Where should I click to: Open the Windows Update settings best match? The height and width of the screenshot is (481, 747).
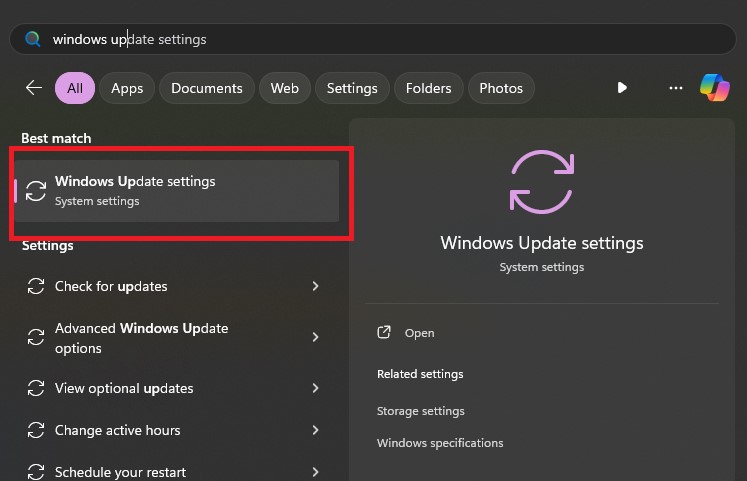[176, 191]
